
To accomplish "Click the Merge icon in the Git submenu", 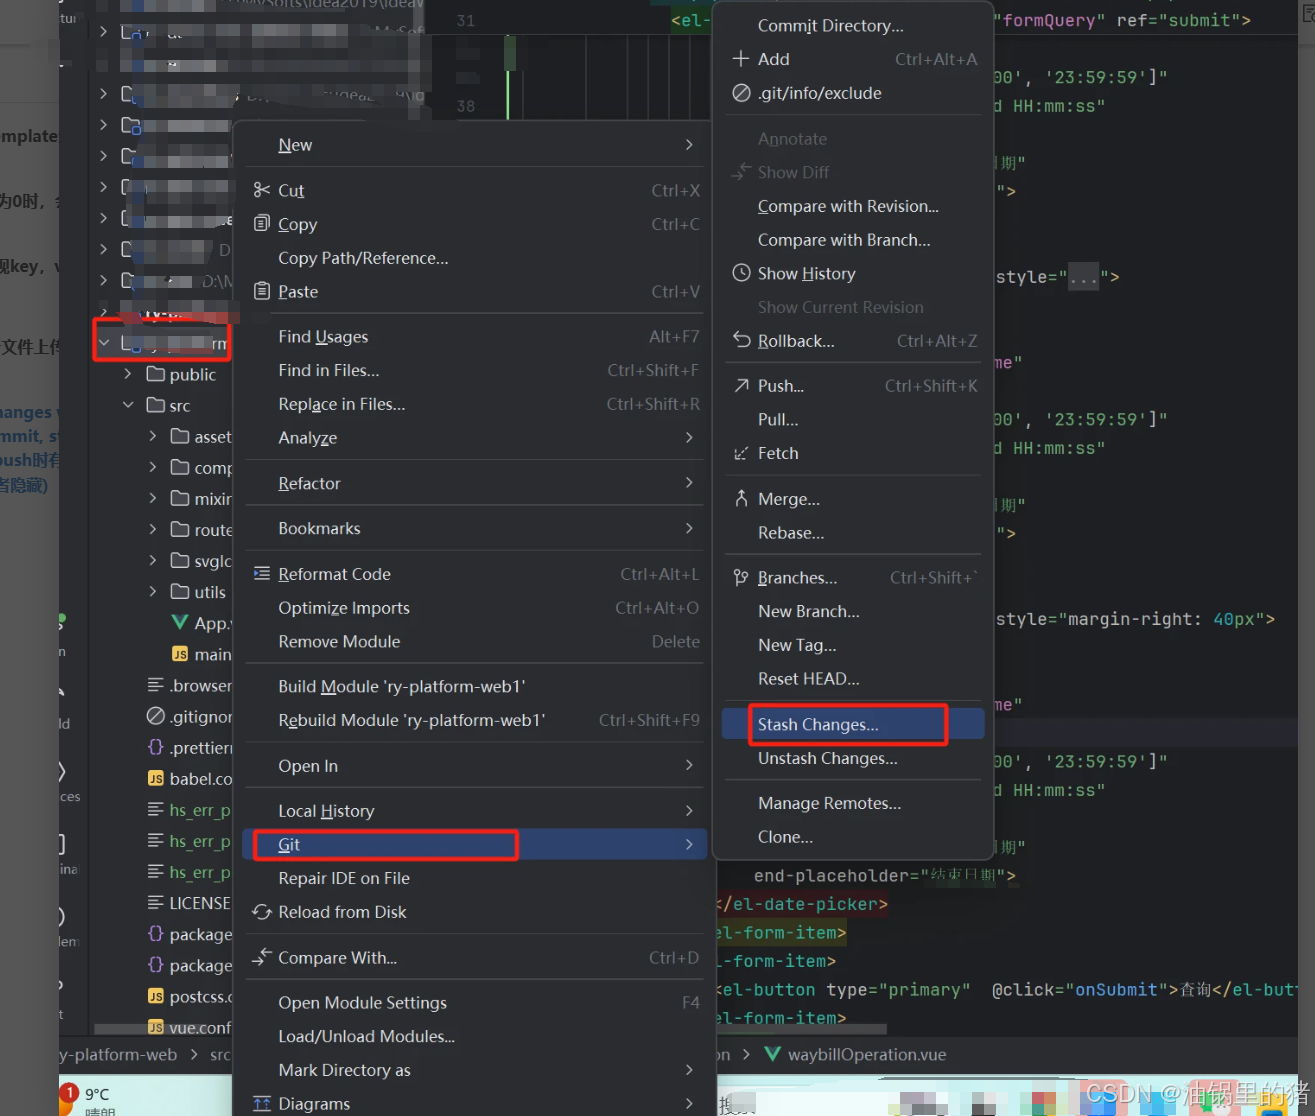I will pos(741,498).
